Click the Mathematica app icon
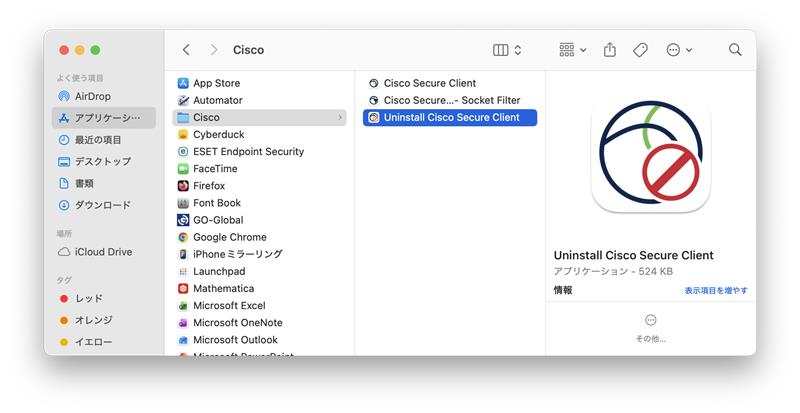 point(183,288)
